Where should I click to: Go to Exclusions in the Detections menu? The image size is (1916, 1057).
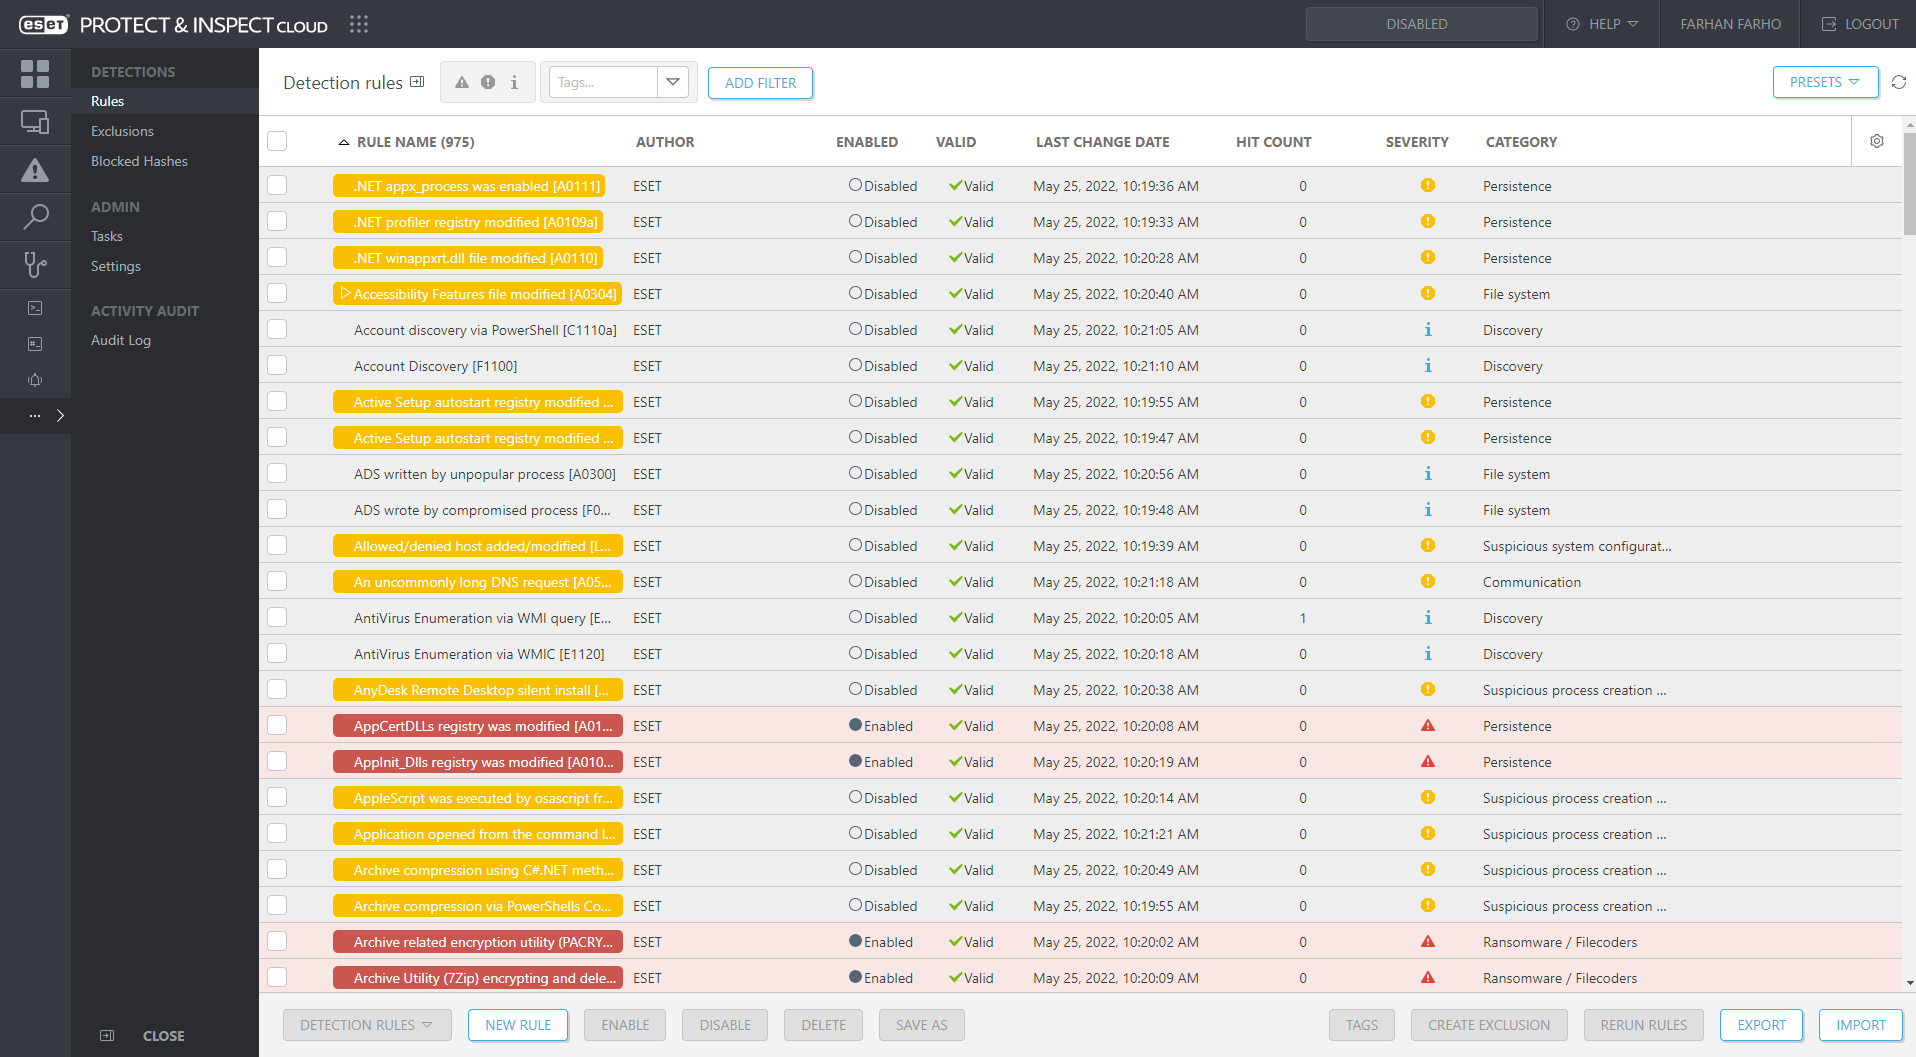(122, 131)
